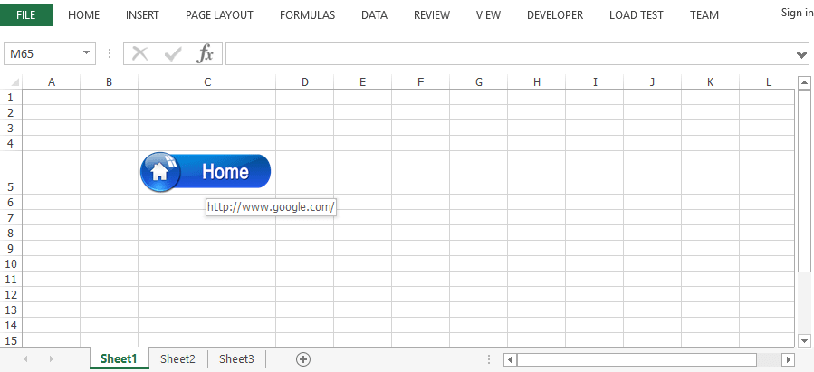Click the Insert Function fx icon

tap(205, 53)
